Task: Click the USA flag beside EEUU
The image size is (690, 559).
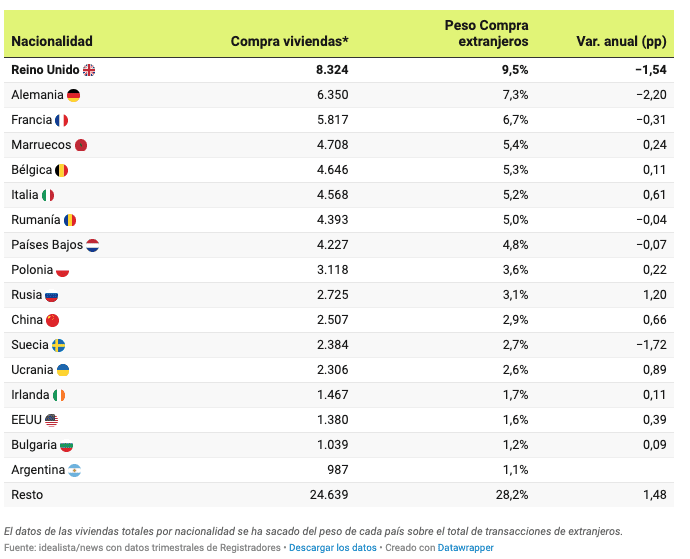Action: pos(52,420)
